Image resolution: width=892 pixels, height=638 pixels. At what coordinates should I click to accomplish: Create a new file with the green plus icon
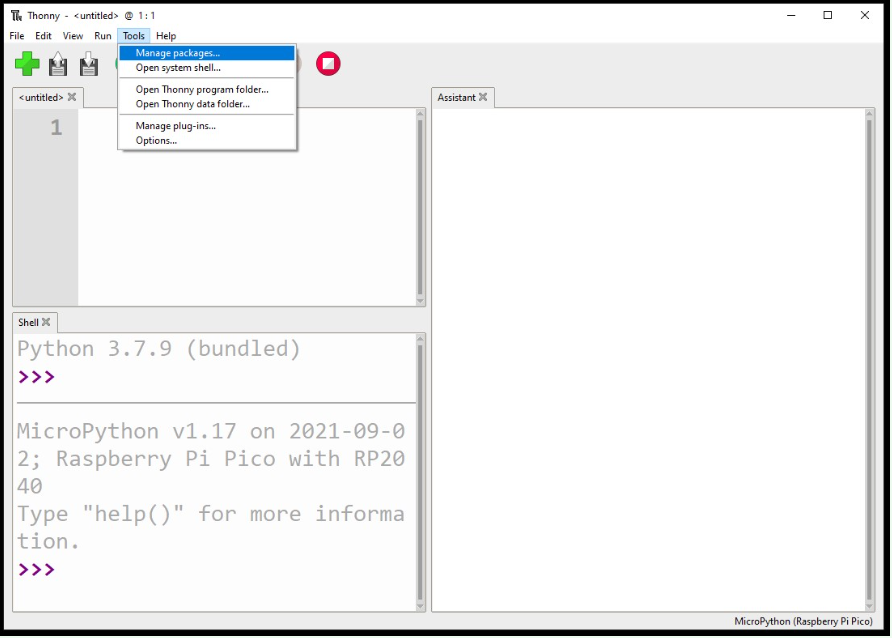click(26, 63)
